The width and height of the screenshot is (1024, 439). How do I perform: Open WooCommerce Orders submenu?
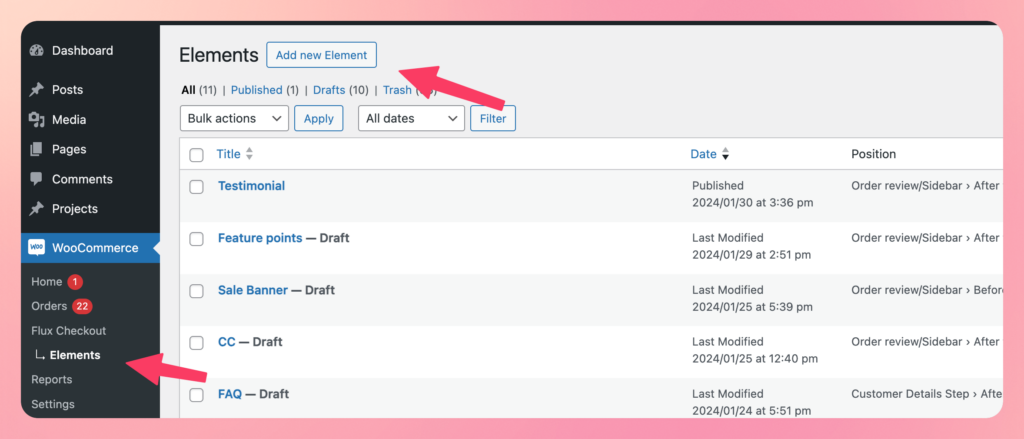pos(49,306)
